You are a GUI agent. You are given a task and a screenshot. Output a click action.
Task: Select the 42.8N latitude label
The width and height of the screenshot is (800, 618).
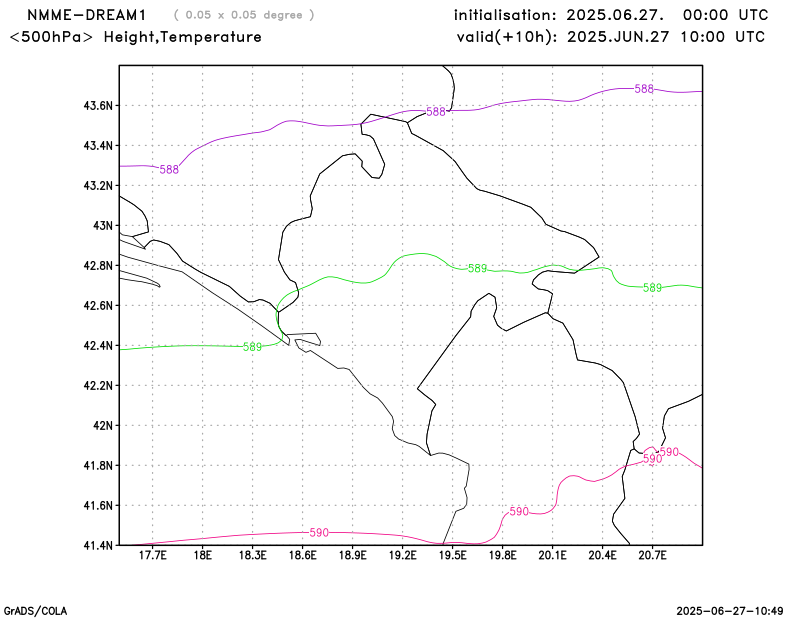98,266
